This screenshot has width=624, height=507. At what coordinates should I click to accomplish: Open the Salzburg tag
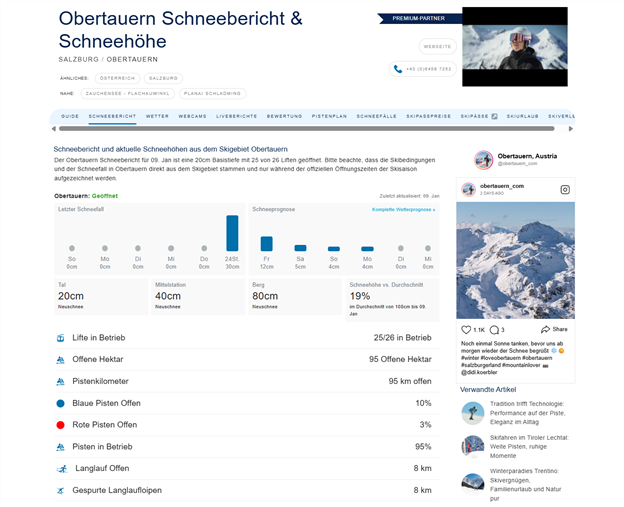(163, 78)
